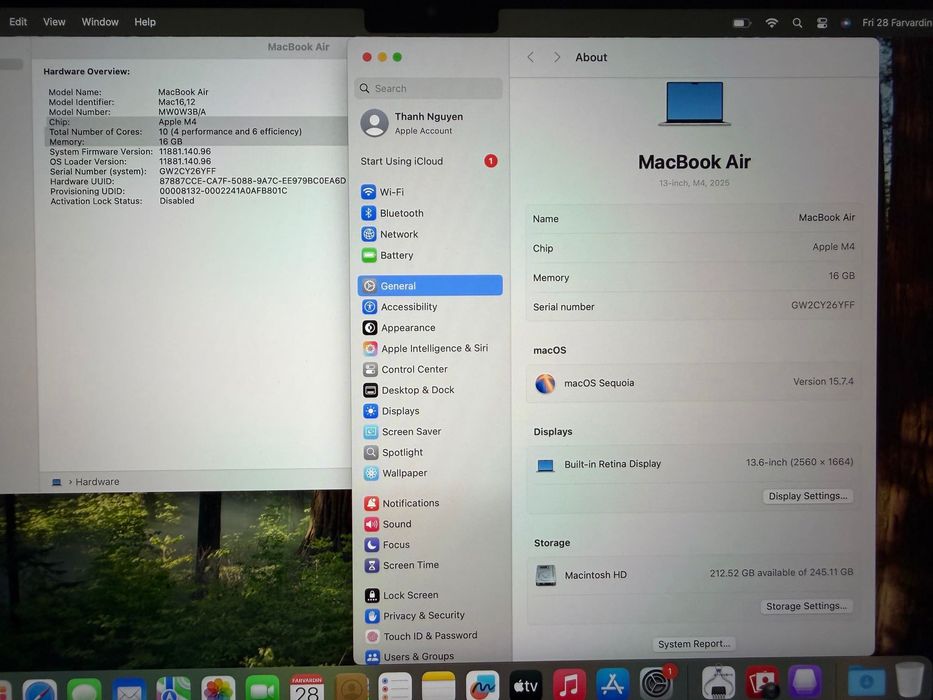This screenshot has height=700, width=933.
Task: Select Chip row in Hardware Overview
Action: coord(196,121)
